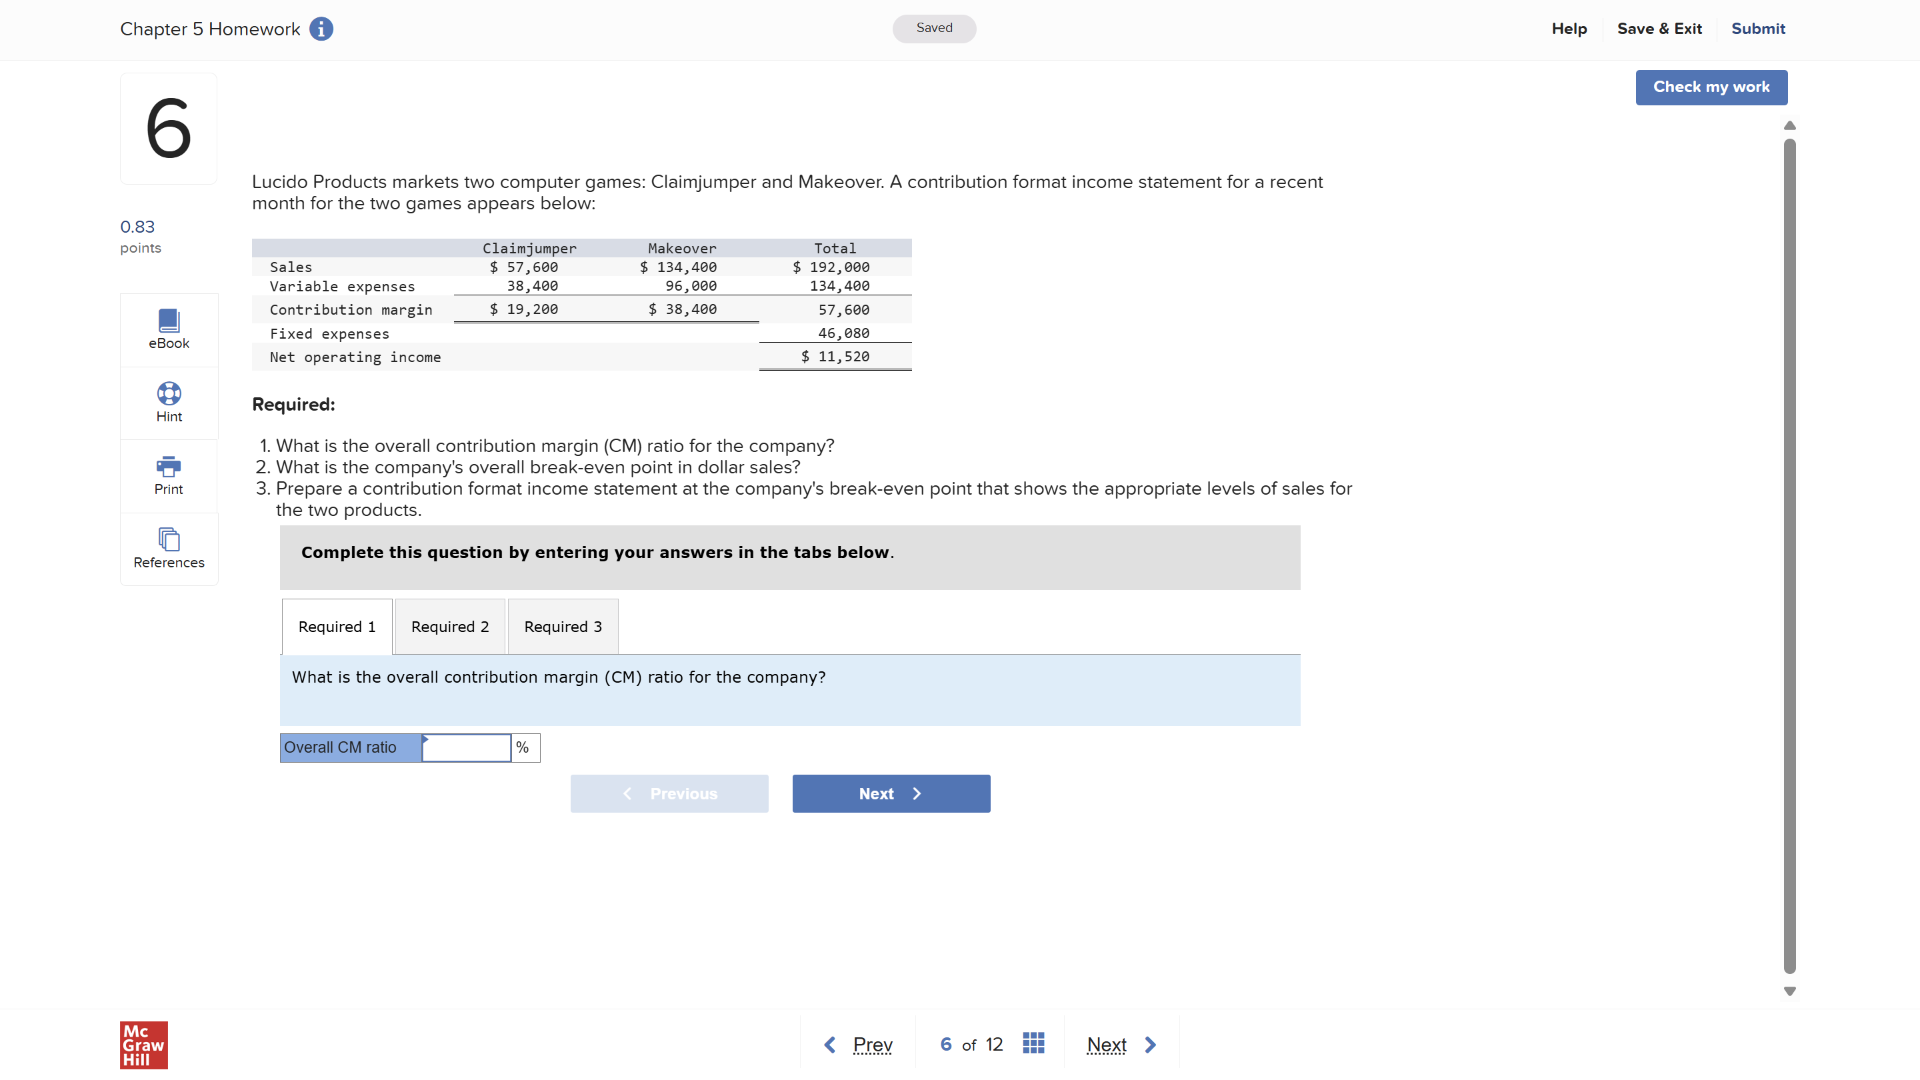Click the info icon next to Chapter 5 Homework
The height and width of the screenshot is (1080, 1920).
[321, 29]
